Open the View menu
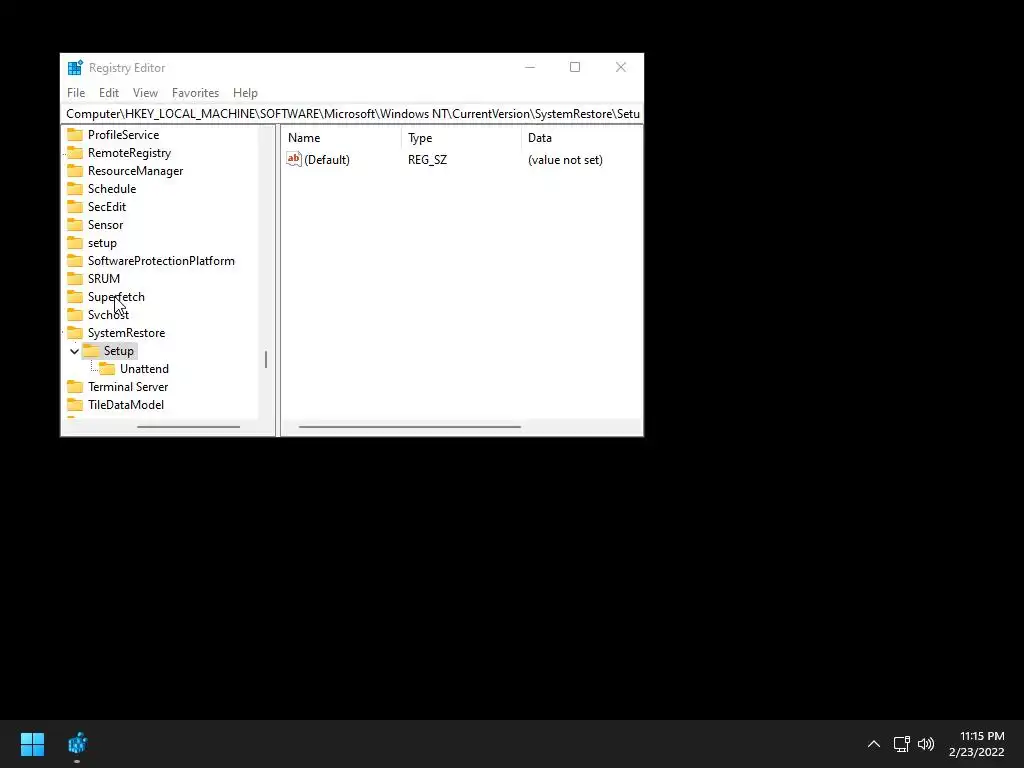Screen dimensions: 1024x768 tap(145, 93)
